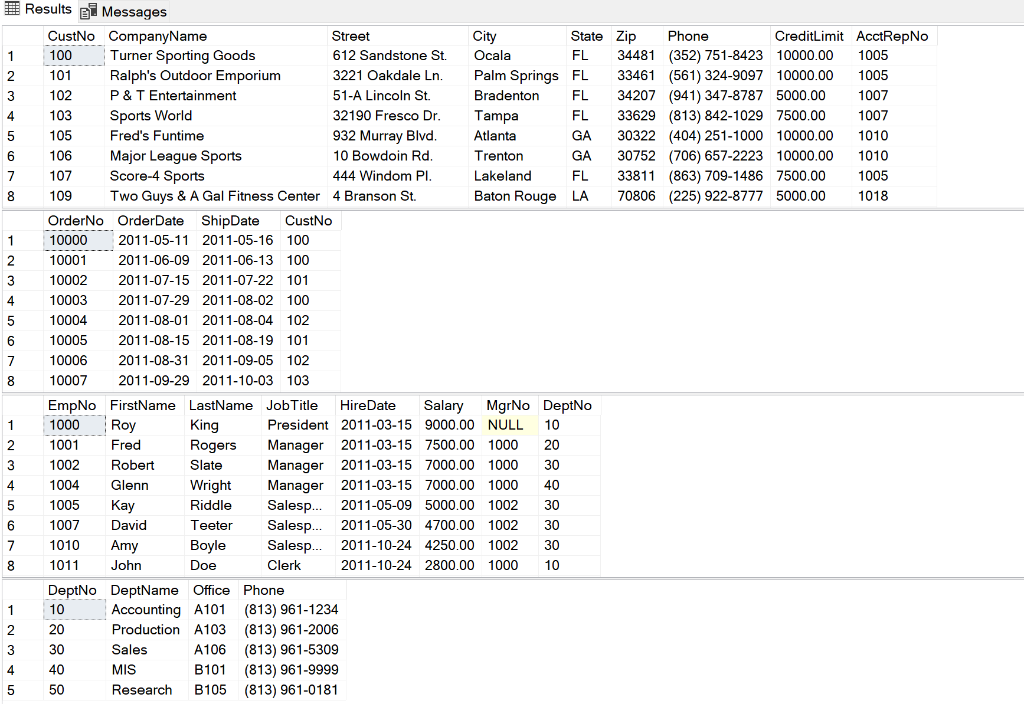1024x704 pixels.
Task: Click phone cell '(706) 657-2223'
Action: 716,156
